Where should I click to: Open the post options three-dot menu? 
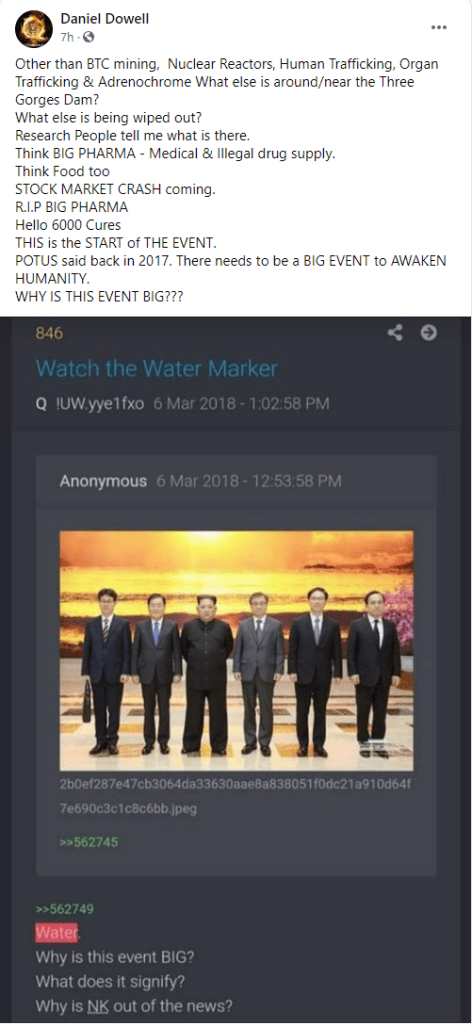tap(439, 27)
